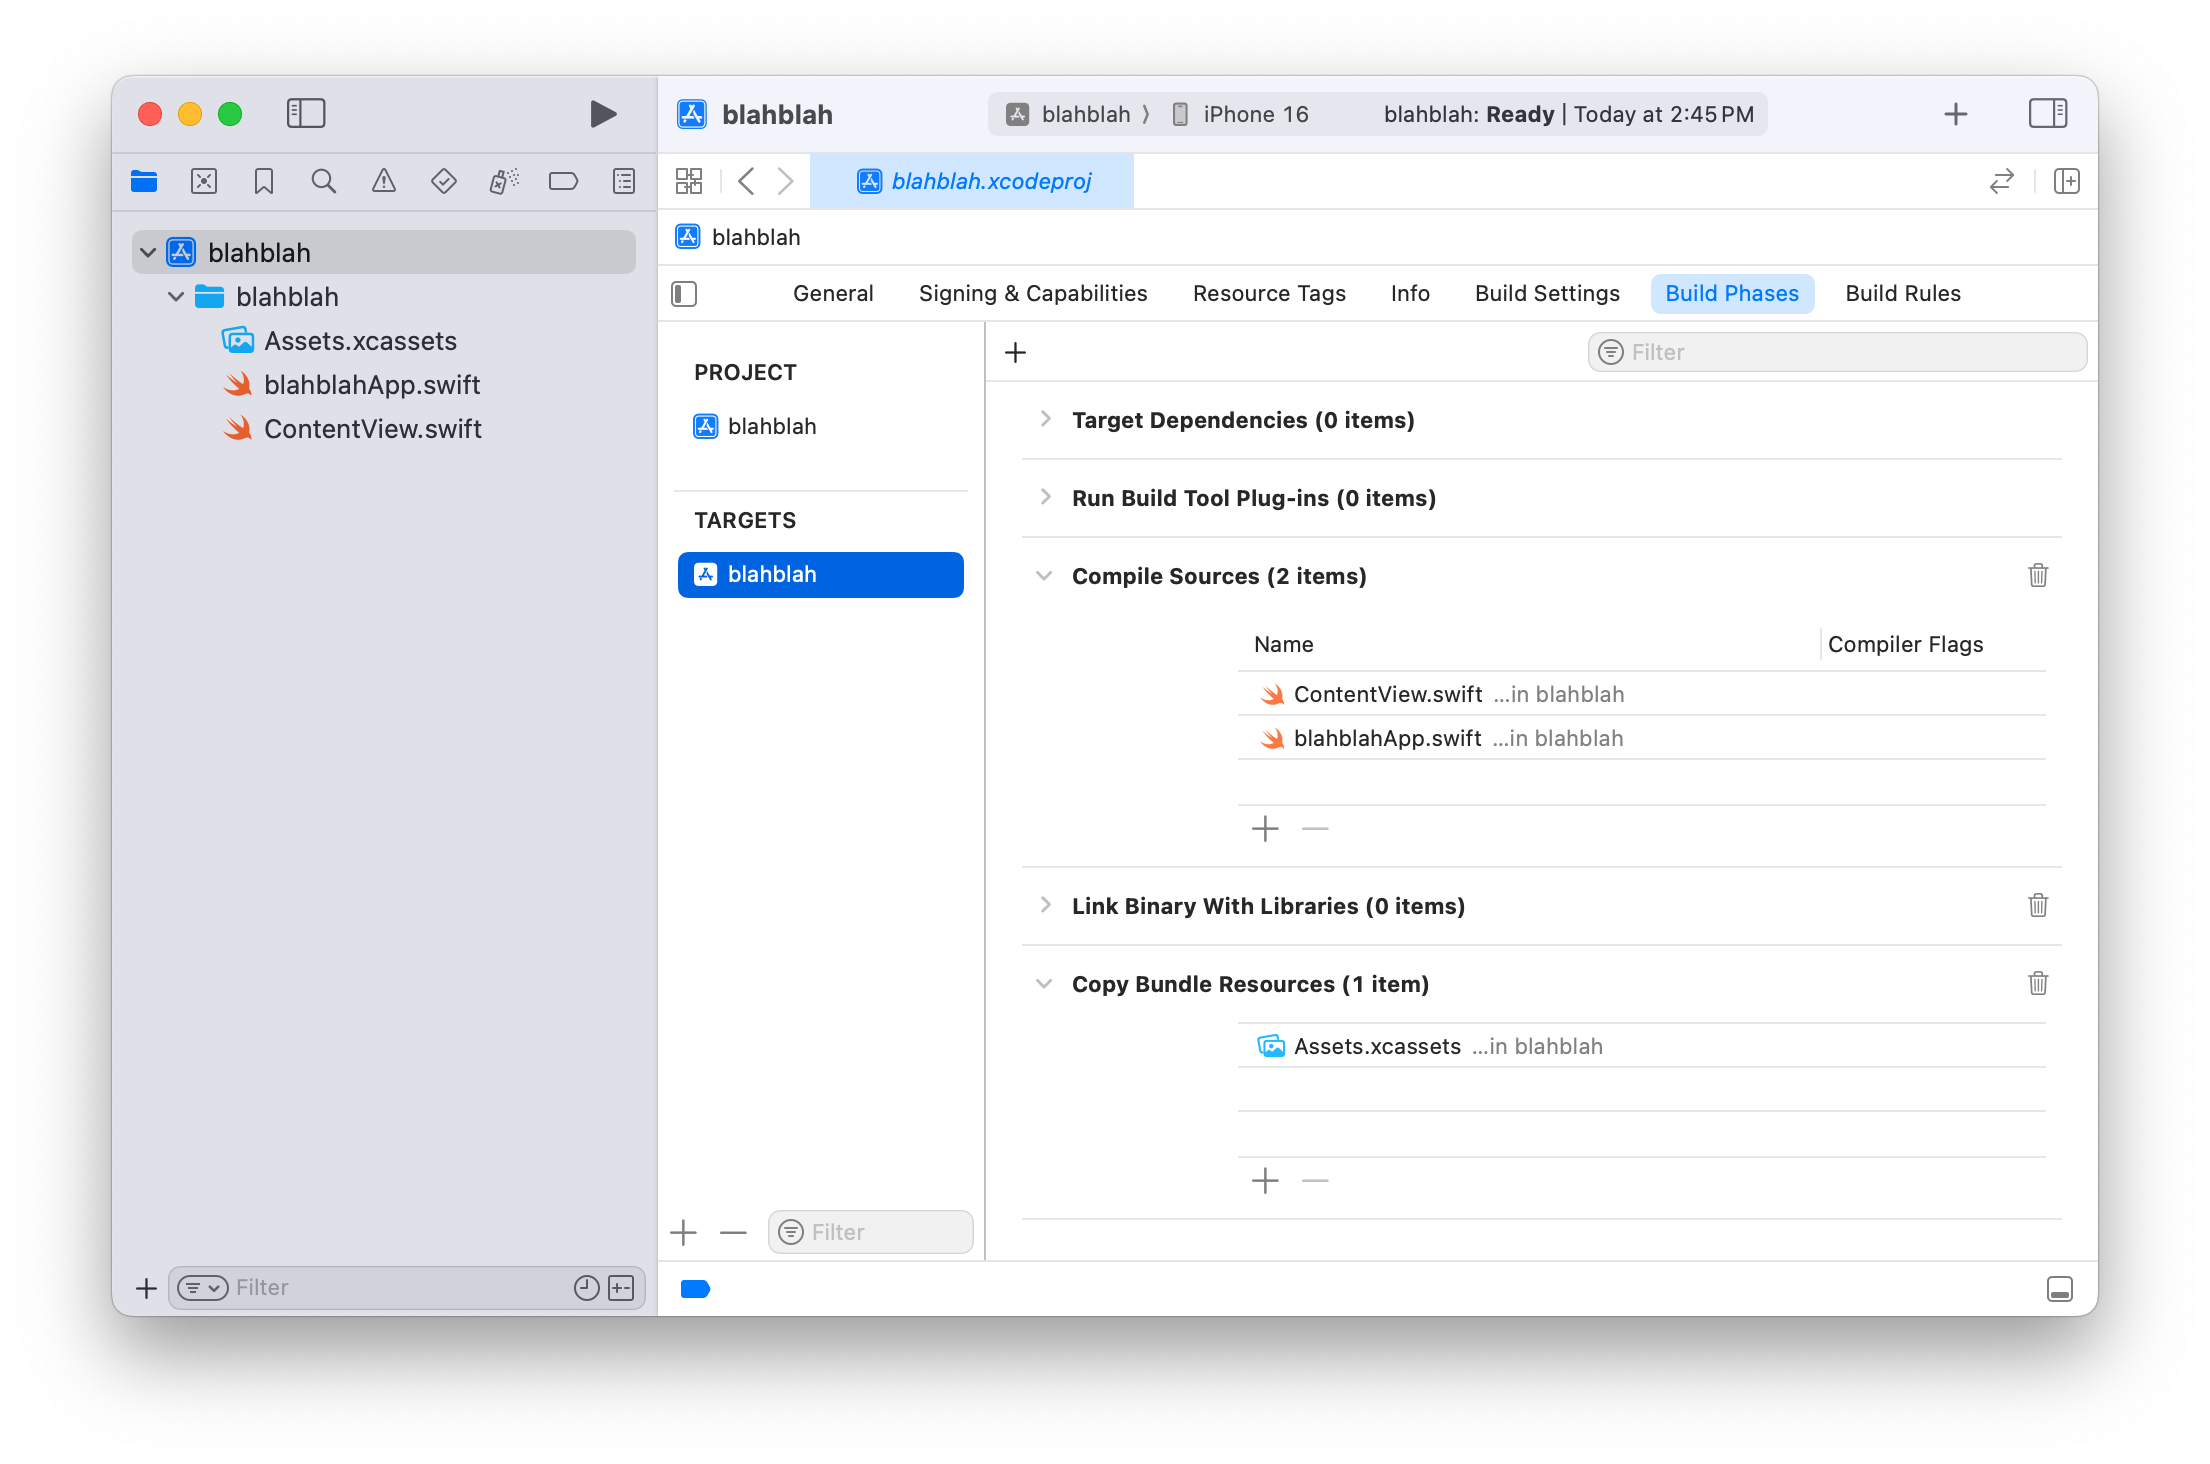Collapse the Compile Sources section
This screenshot has height=1464, width=2210.
pos(1045,576)
